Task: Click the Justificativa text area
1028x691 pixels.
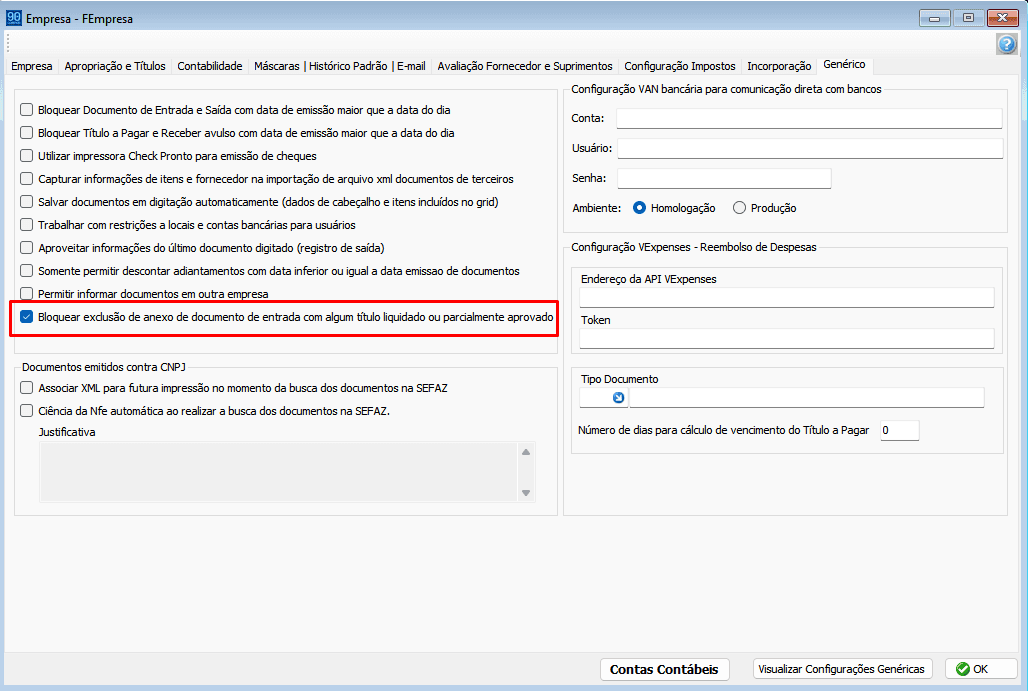Action: click(x=278, y=472)
